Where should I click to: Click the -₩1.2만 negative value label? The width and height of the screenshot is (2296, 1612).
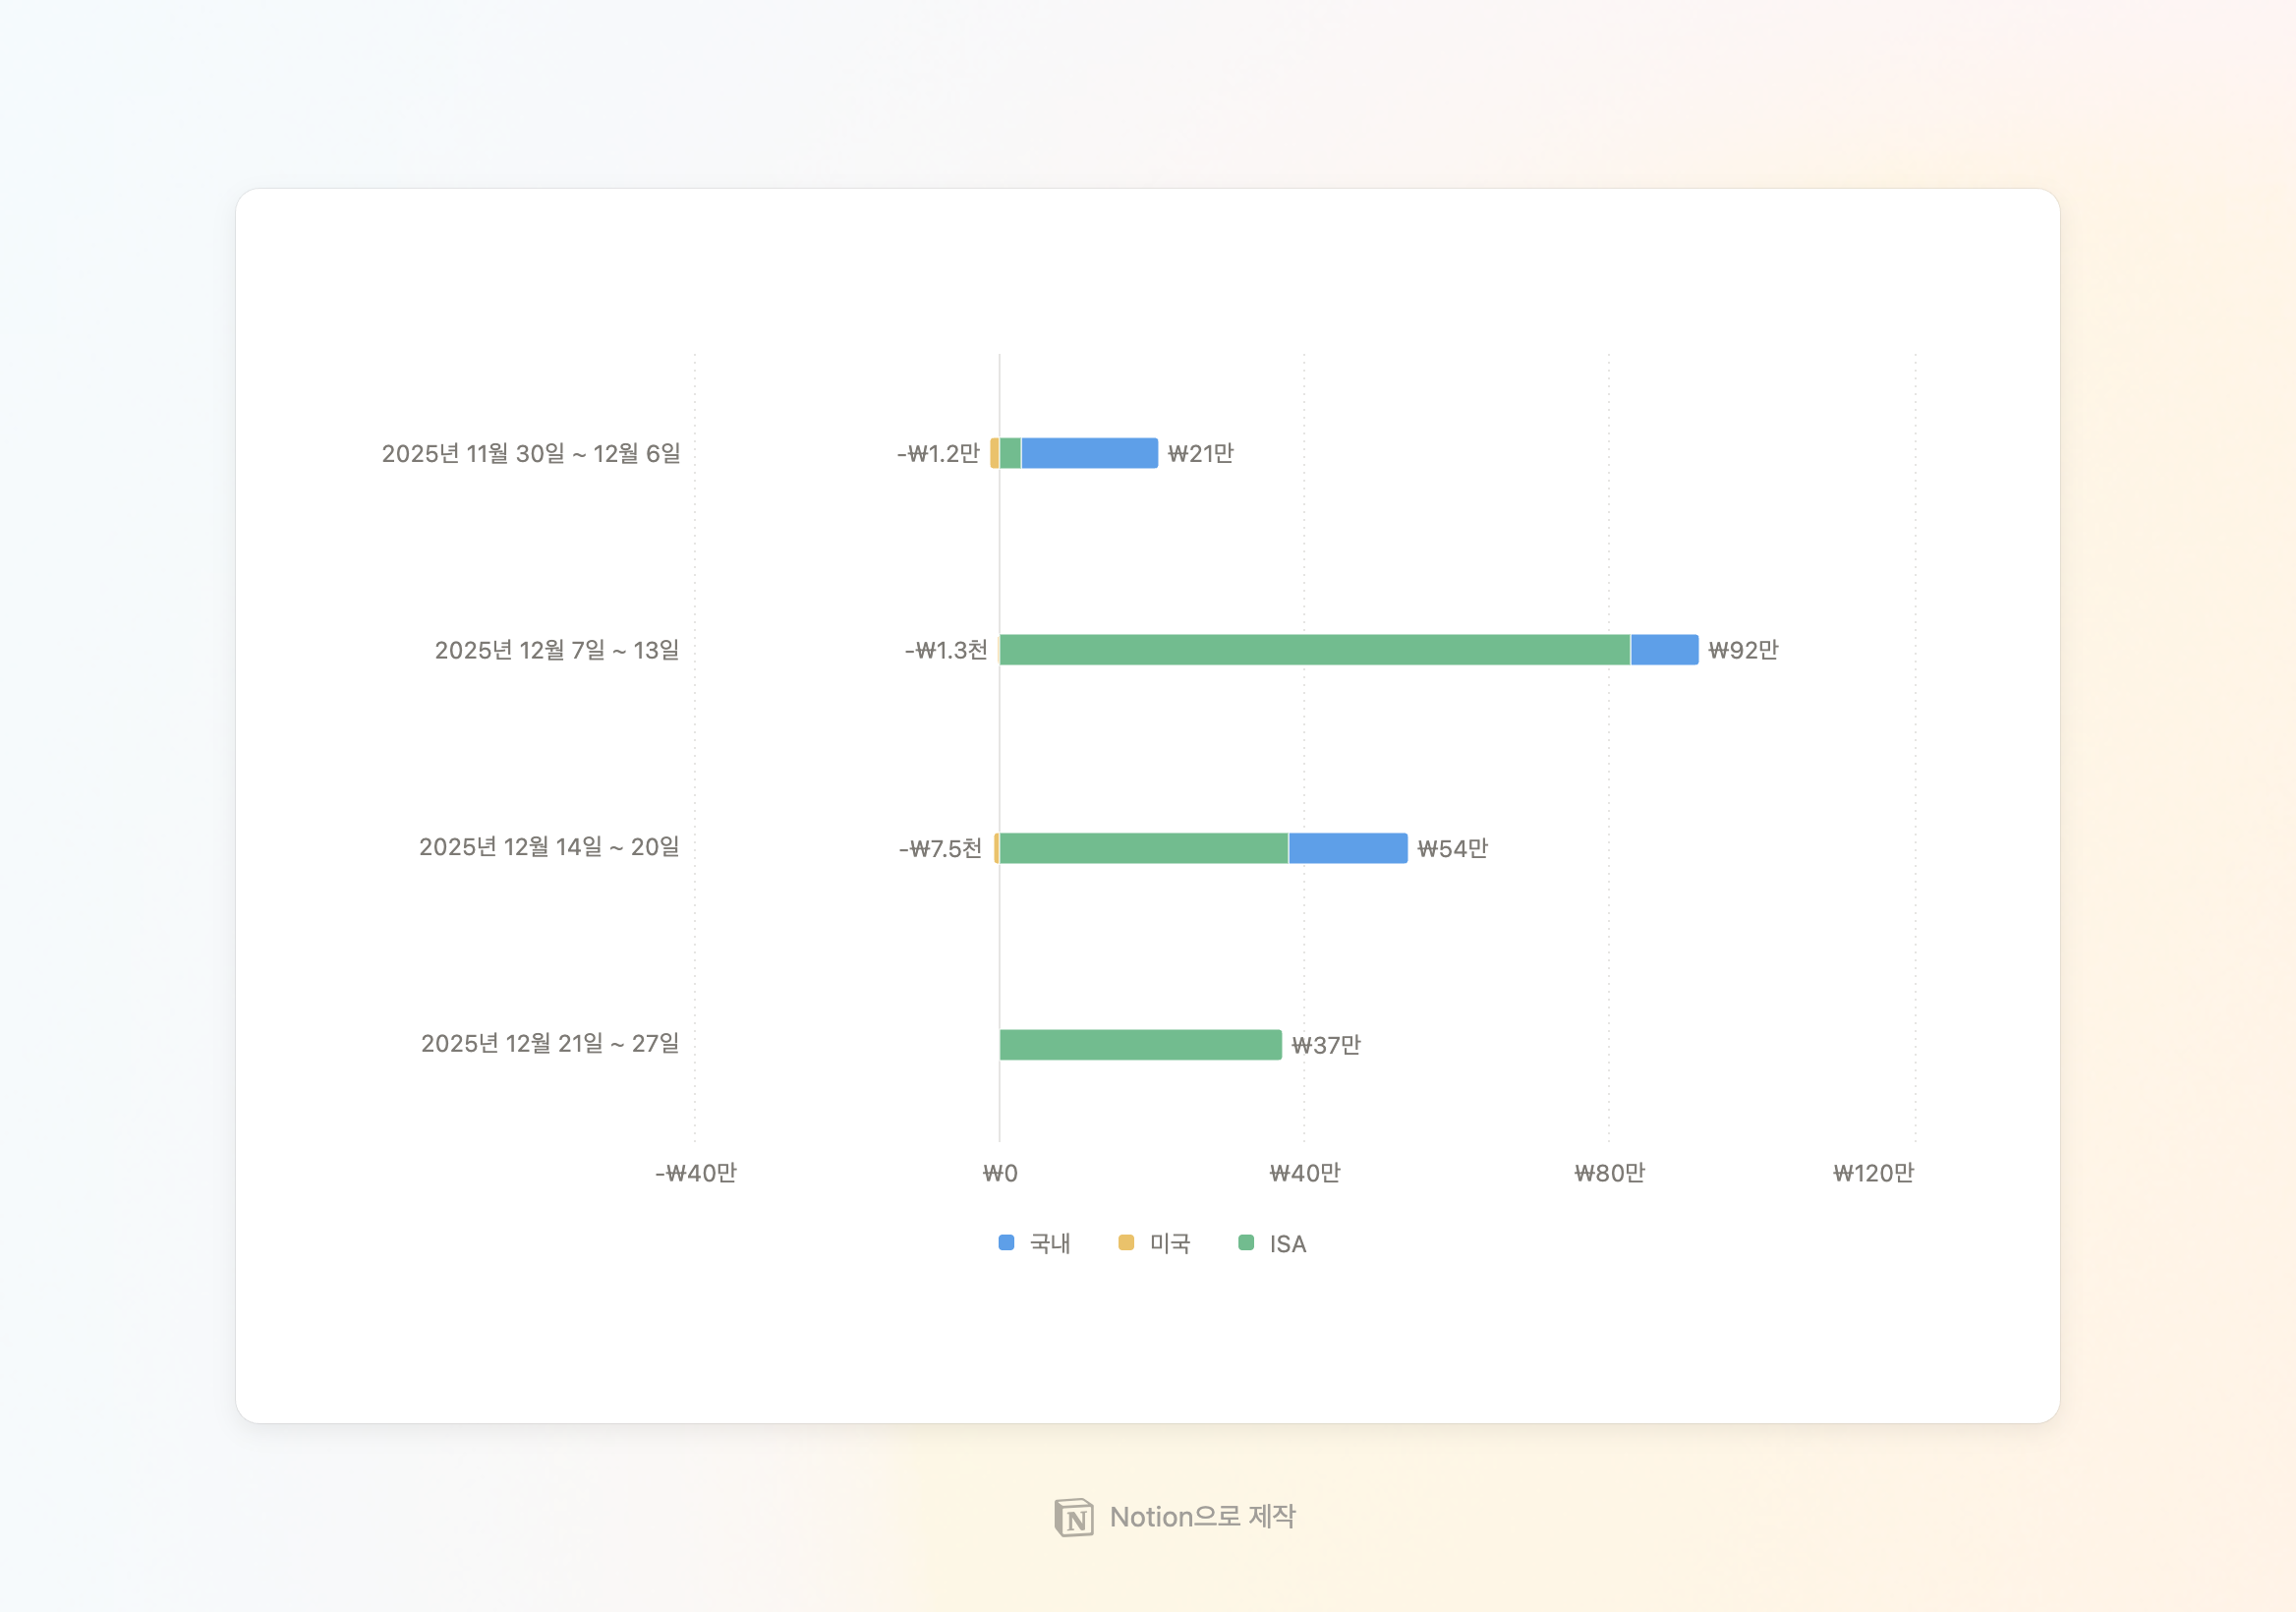click(938, 453)
